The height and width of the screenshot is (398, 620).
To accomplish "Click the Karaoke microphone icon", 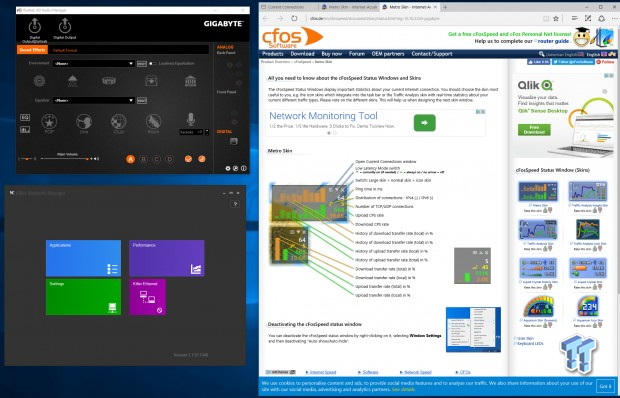I will pos(191,119).
